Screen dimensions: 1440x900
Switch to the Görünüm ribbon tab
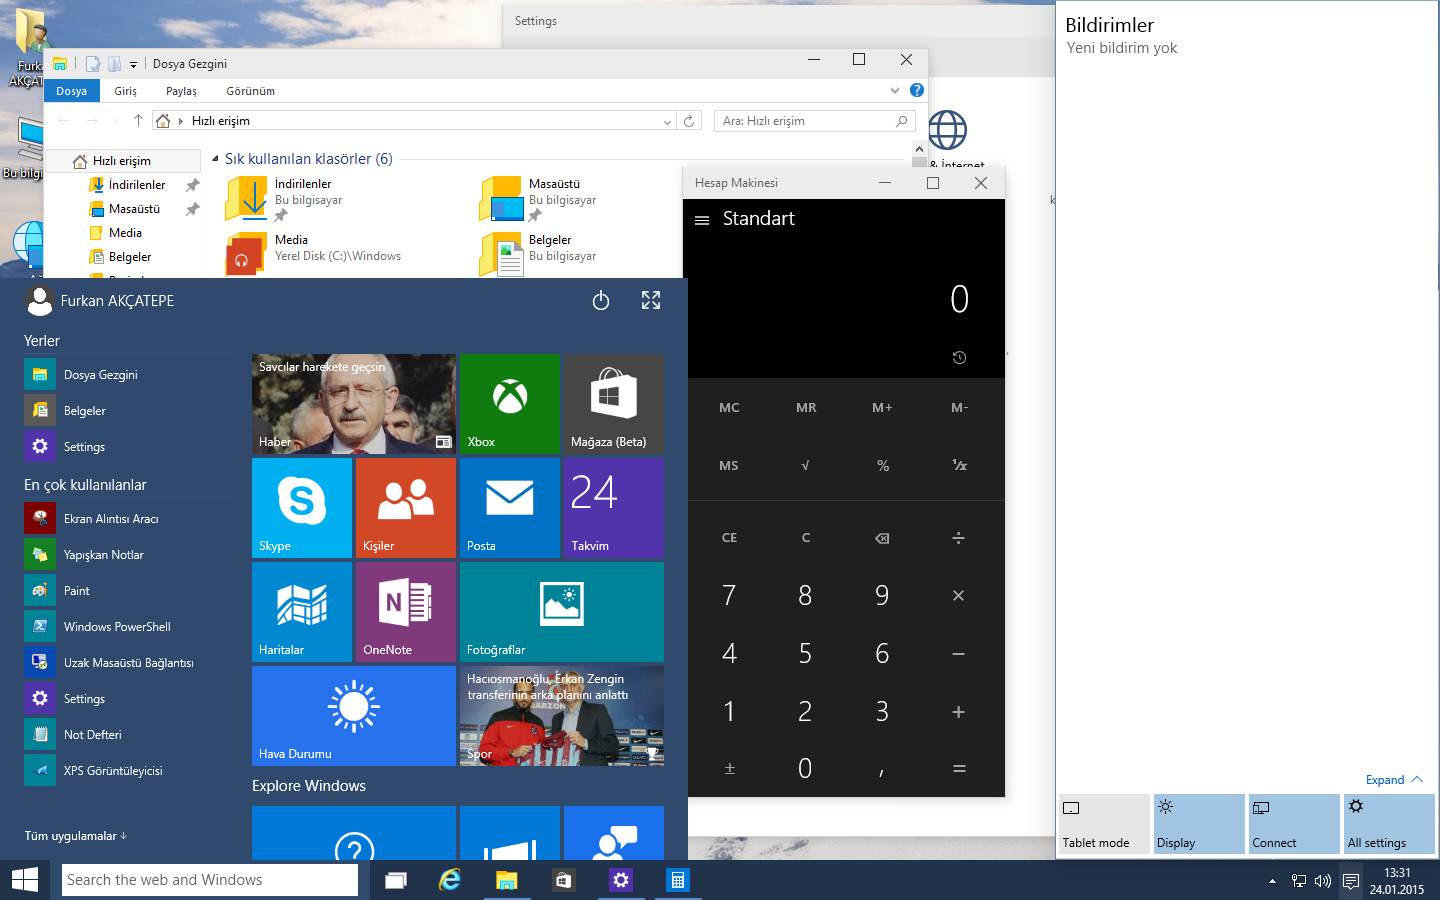(x=250, y=91)
